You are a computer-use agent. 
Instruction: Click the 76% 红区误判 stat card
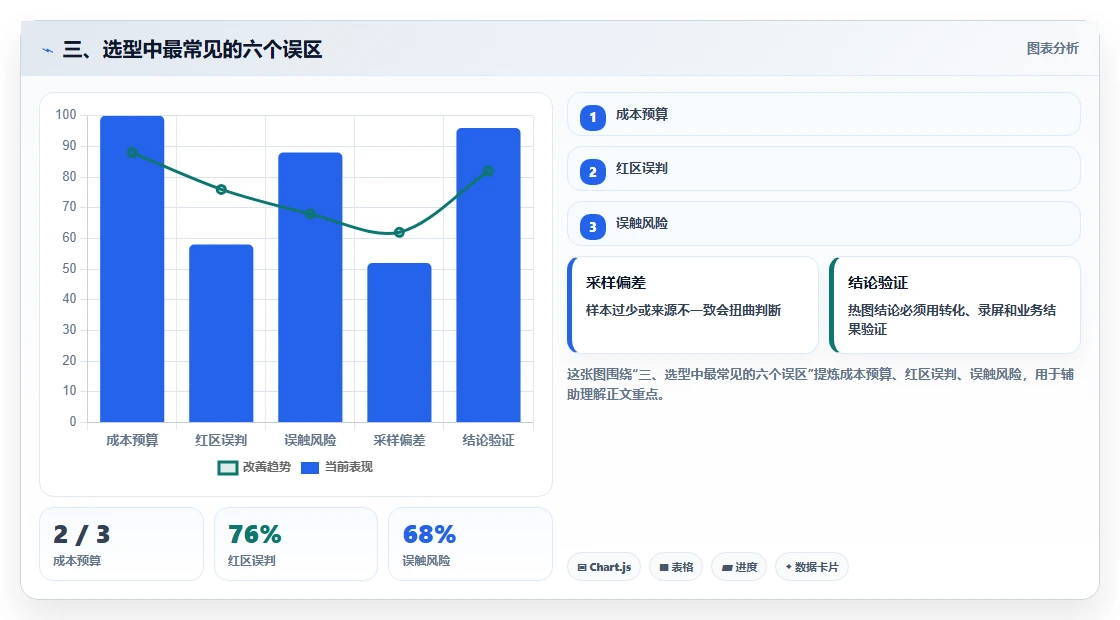coord(296,544)
